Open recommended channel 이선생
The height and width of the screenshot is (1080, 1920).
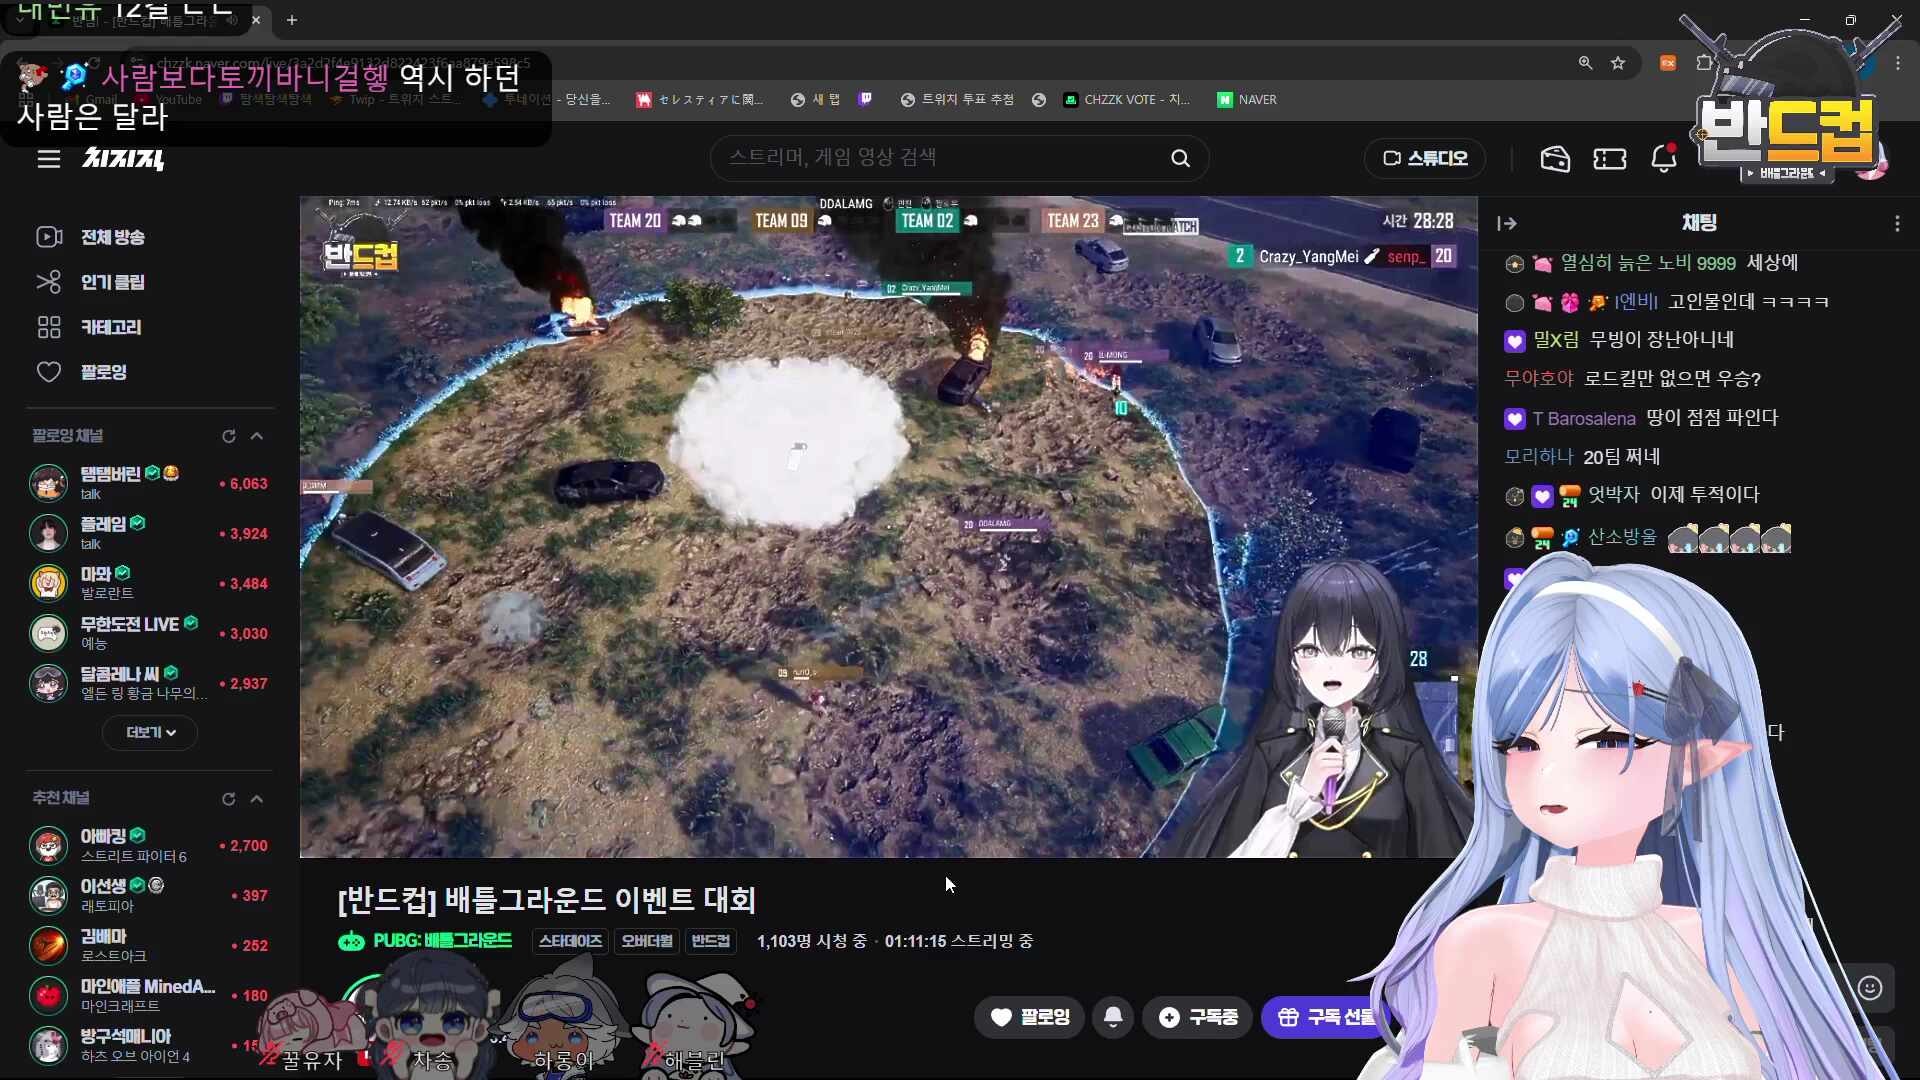point(150,896)
